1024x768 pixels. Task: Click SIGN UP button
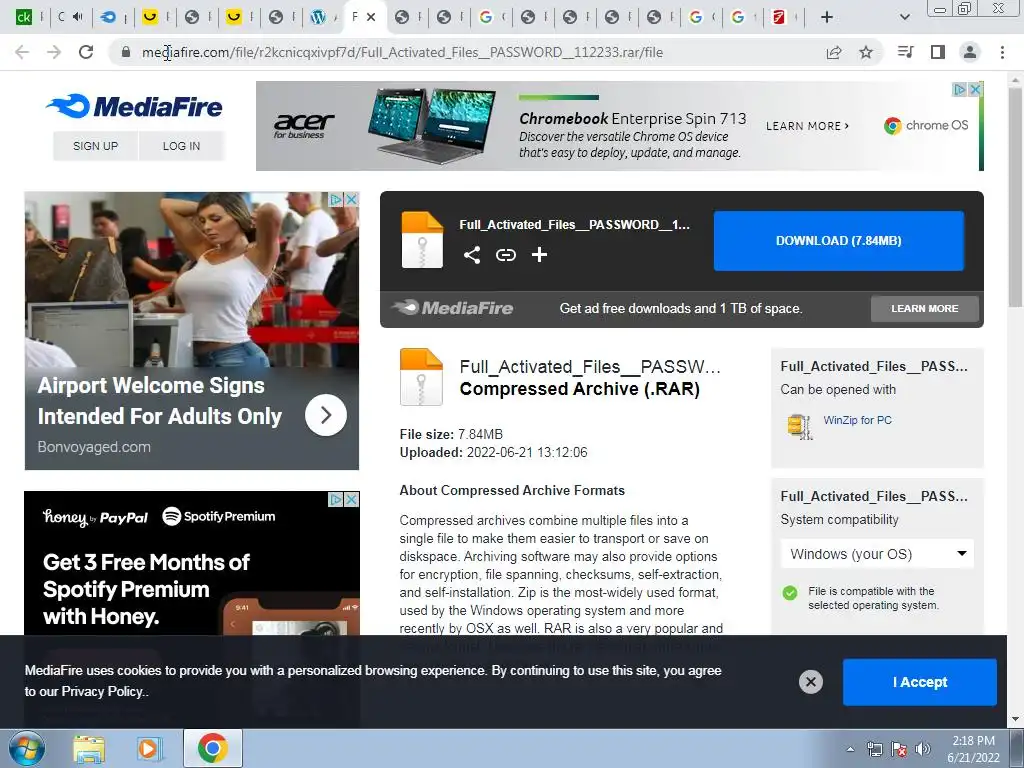95,146
